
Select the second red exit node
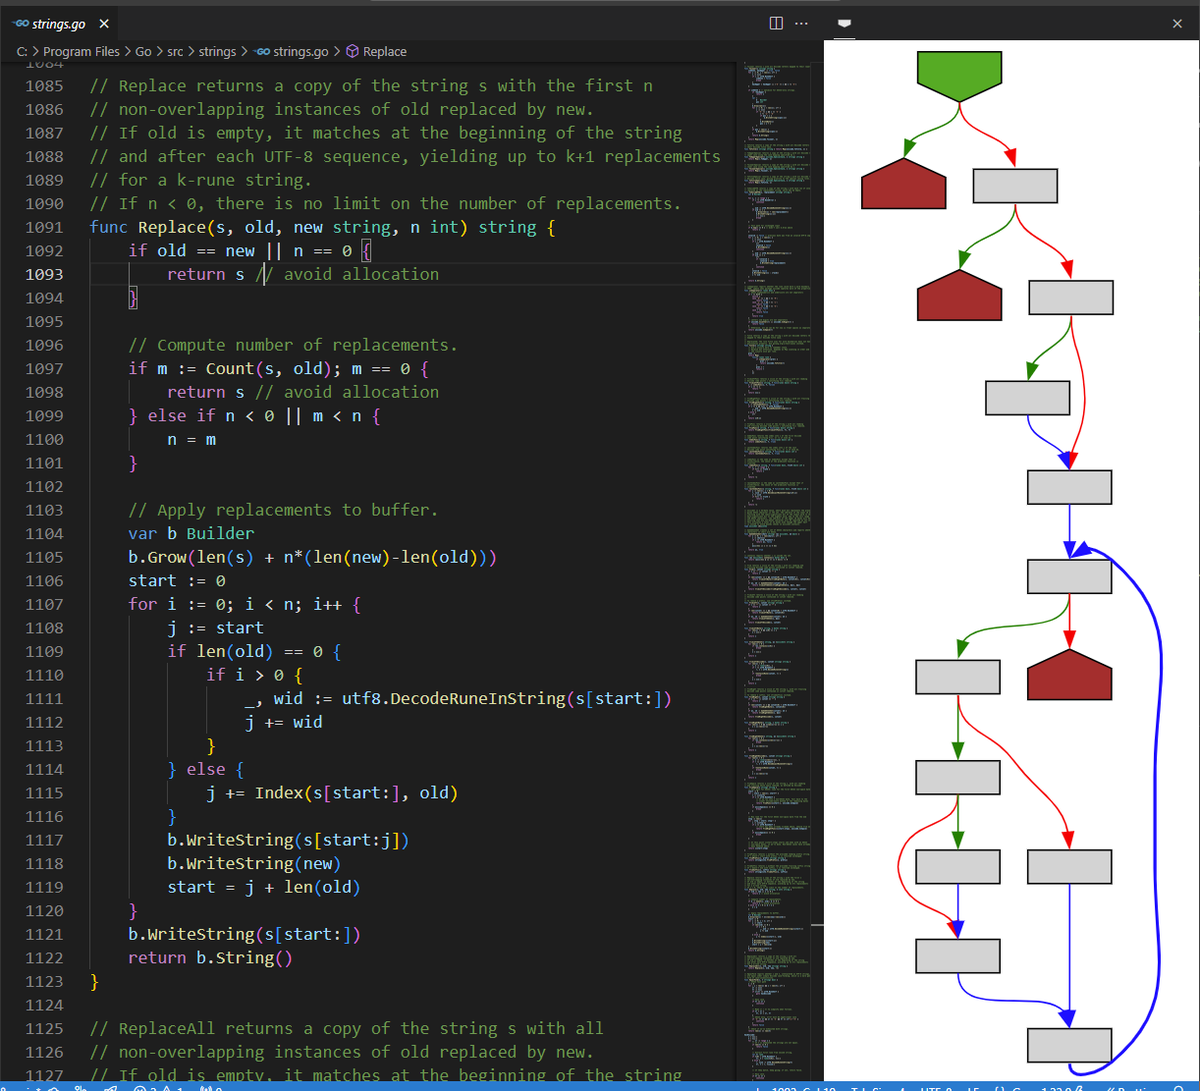click(x=959, y=295)
